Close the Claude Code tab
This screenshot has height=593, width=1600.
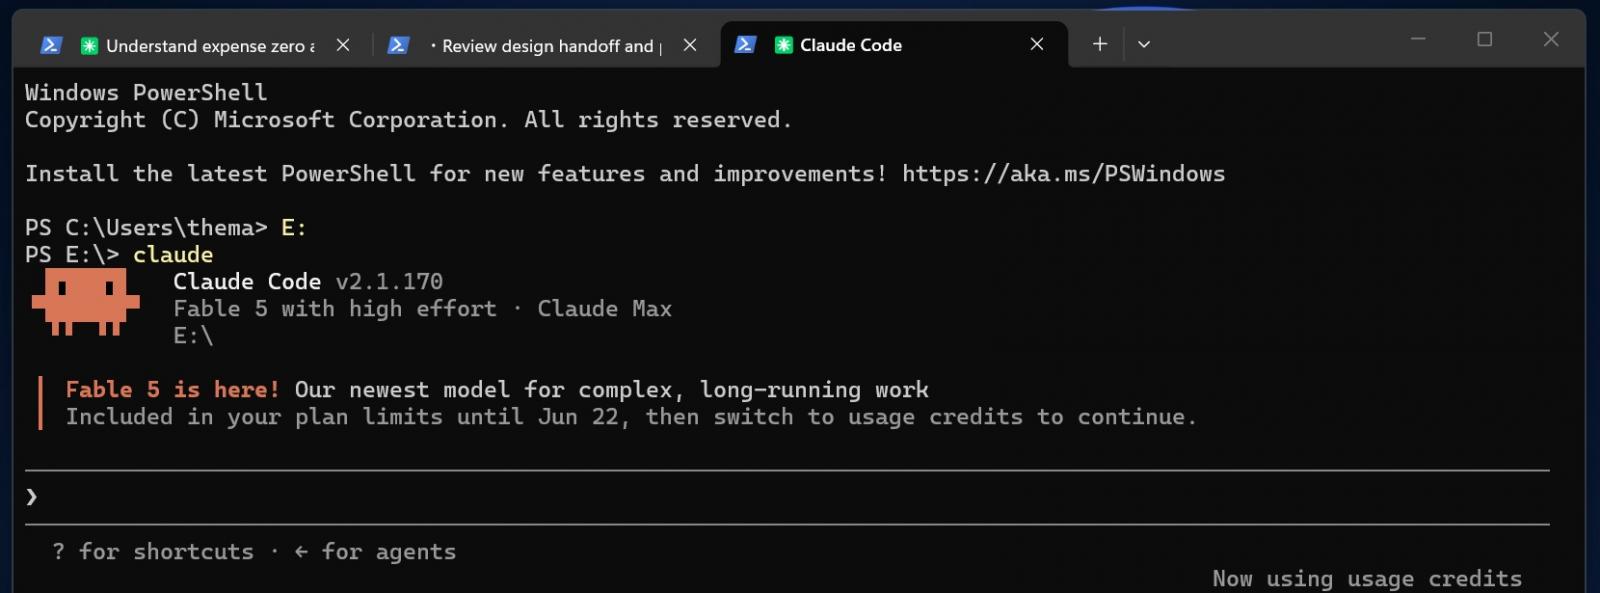point(1037,44)
